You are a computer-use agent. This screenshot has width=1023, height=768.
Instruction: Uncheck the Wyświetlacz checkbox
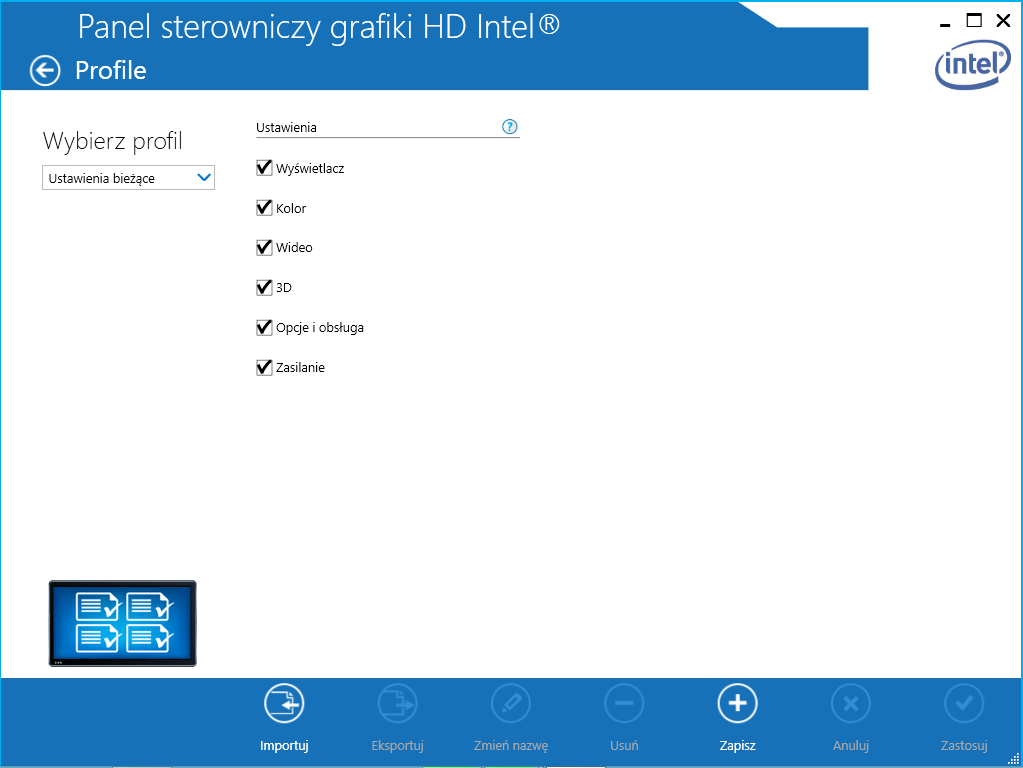pos(265,168)
